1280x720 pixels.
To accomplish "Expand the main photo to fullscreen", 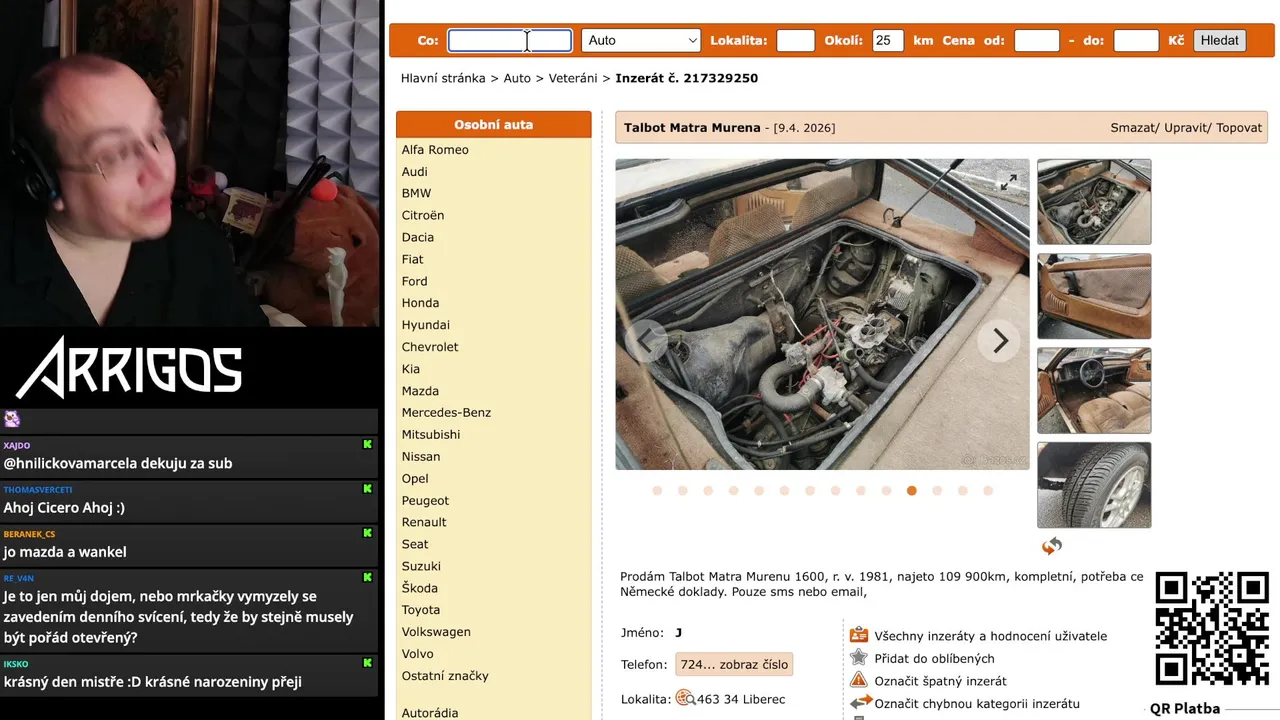I will click(1008, 182).
